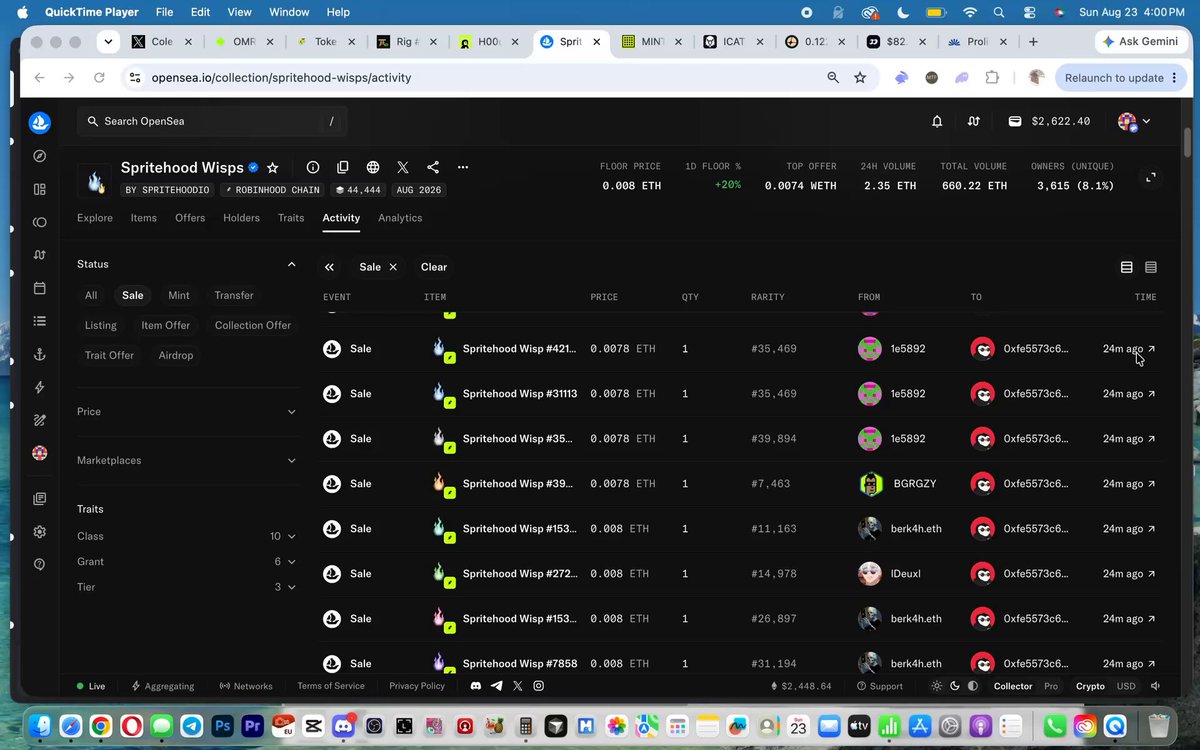Expand the Grant trait filter
This screenshot has height=750, width=1200.
point(187,561)
